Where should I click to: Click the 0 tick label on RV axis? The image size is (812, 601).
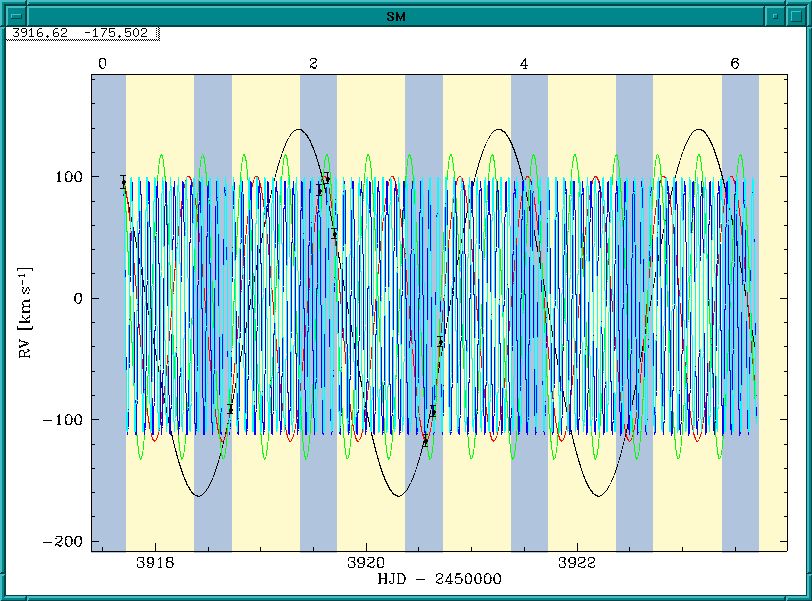click(79, 298)
